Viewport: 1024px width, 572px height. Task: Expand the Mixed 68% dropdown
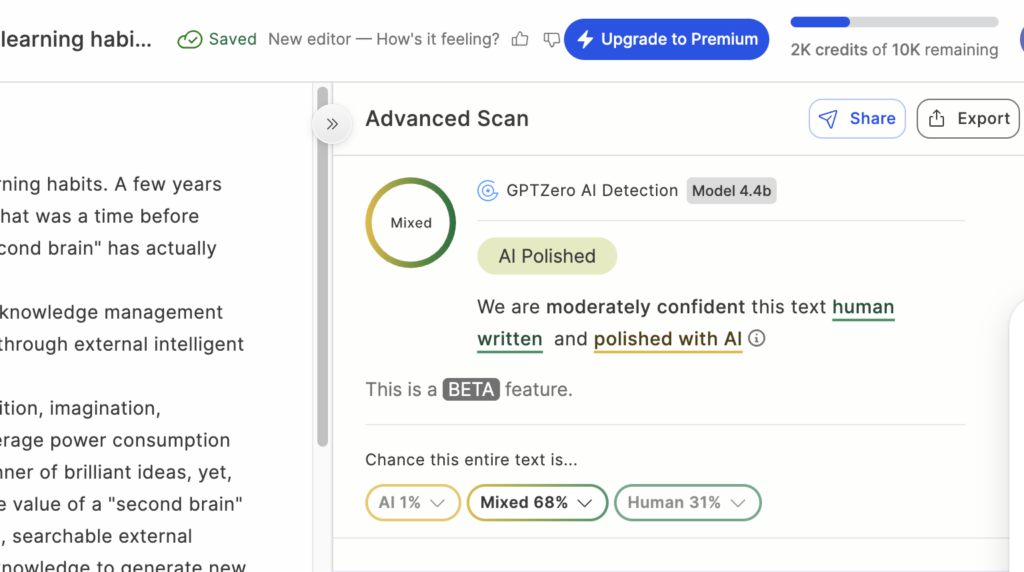pos(537,502)
